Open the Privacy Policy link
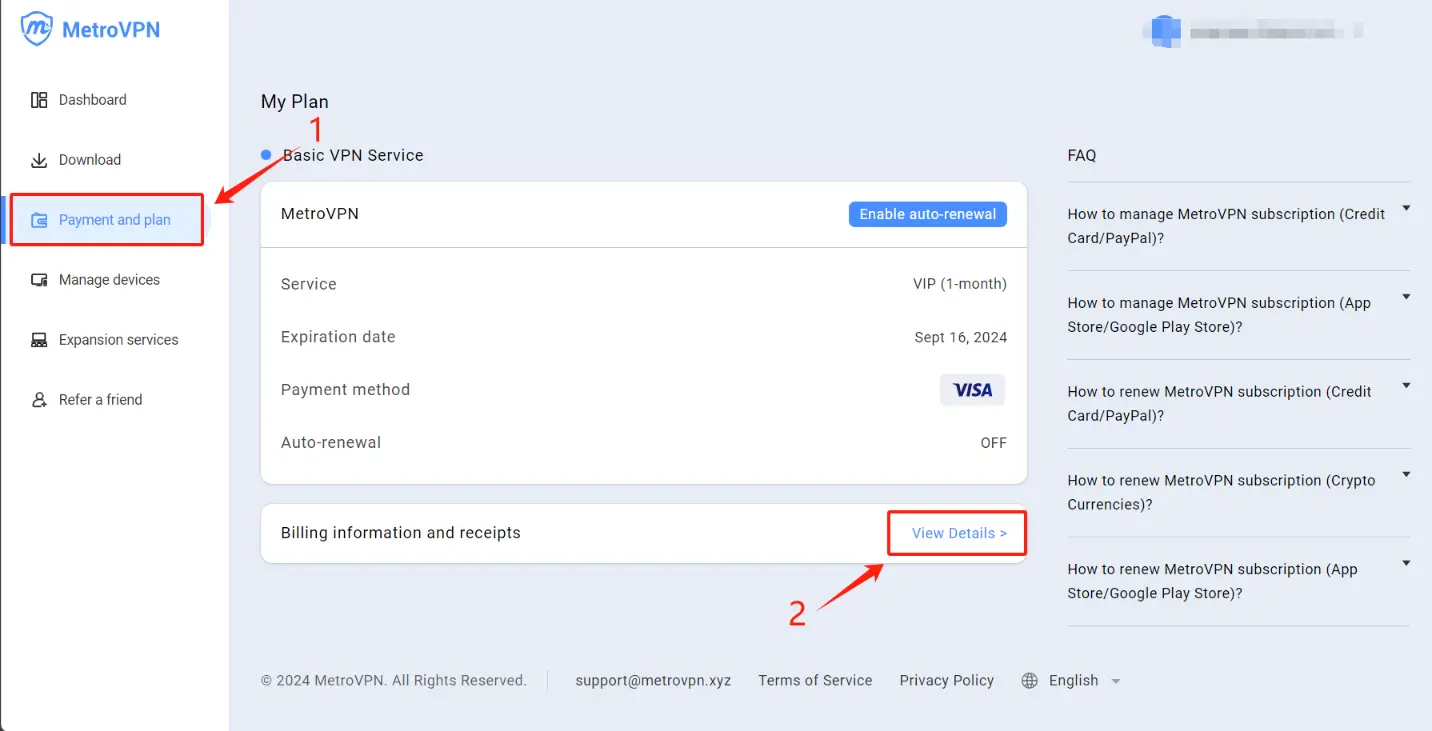 pyautogui.click(x=946, y=681)
